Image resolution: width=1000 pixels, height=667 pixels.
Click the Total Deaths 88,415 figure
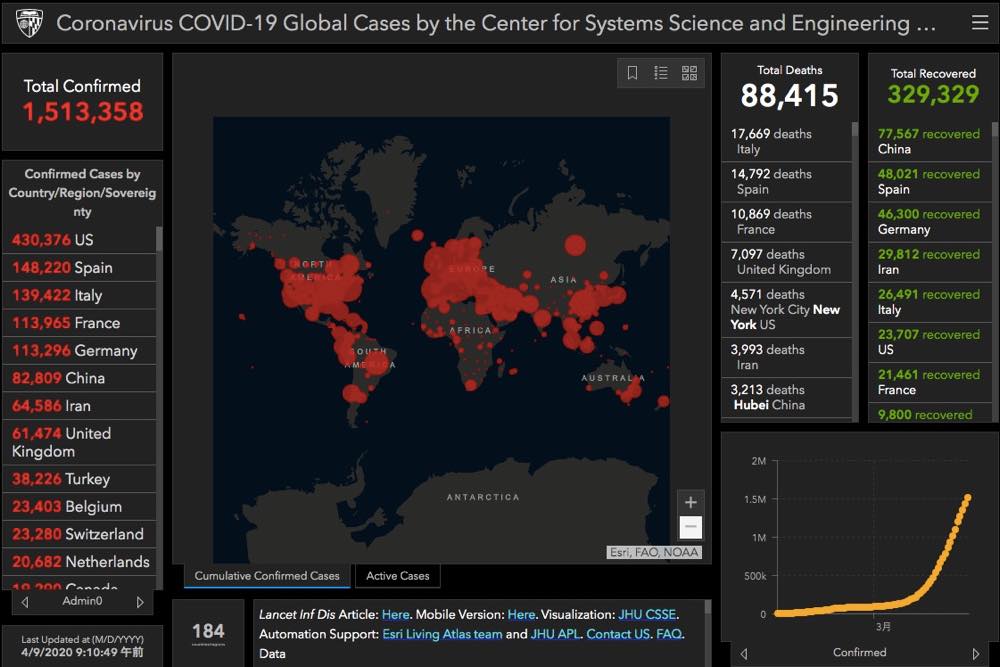tap(790, 96)
